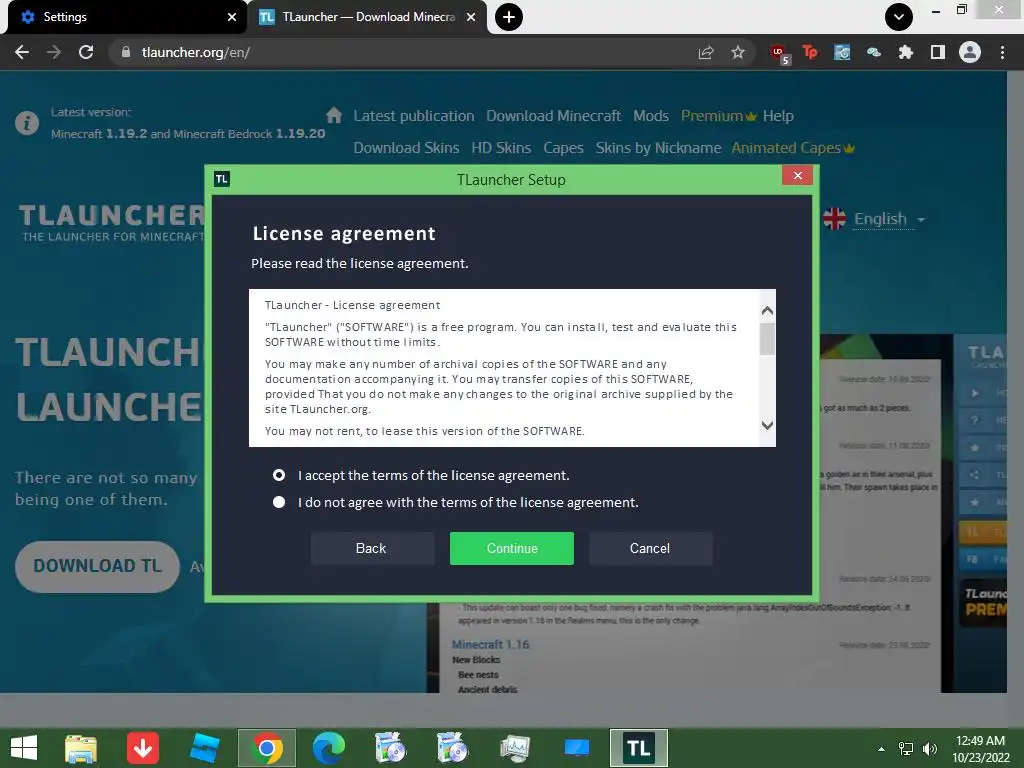Switch to the Settings browser tab
Screen dimensions: 1024x768
click(x=124, y=17)
